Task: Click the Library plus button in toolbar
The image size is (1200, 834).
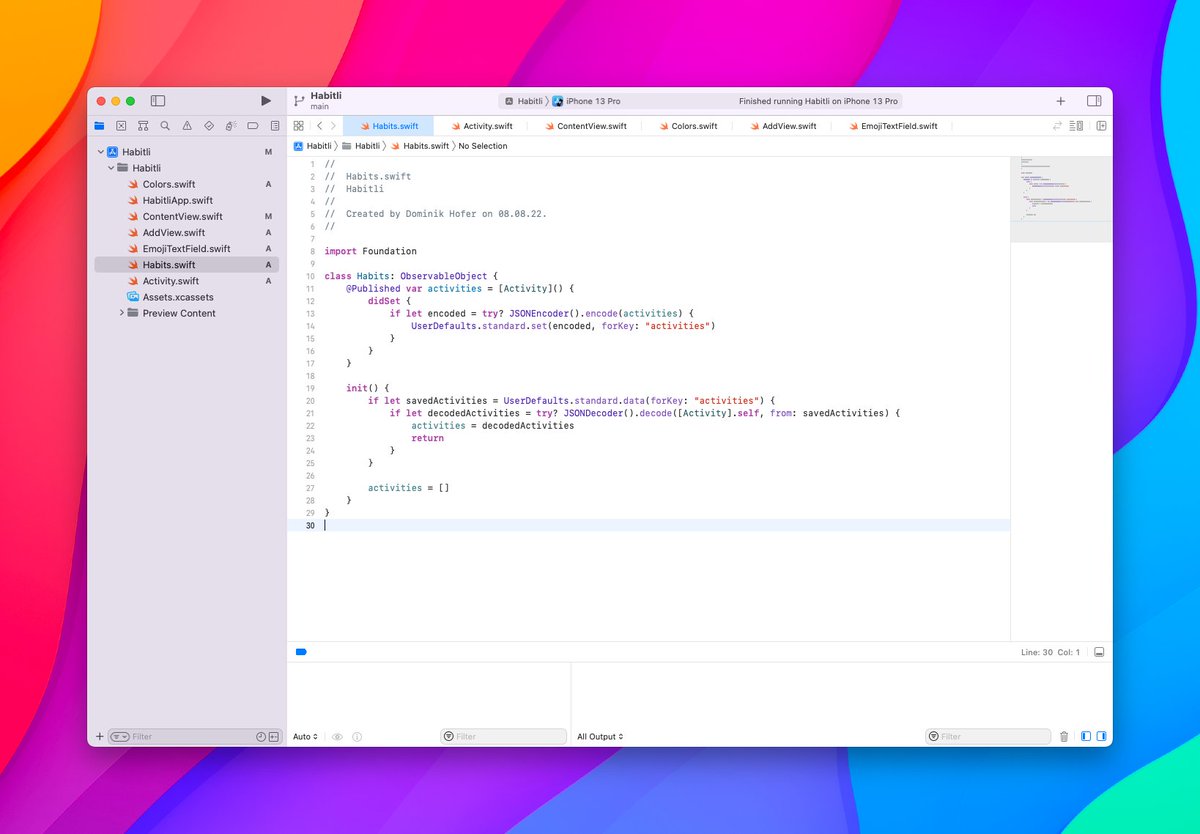Action: click(x=1061, y=101)
